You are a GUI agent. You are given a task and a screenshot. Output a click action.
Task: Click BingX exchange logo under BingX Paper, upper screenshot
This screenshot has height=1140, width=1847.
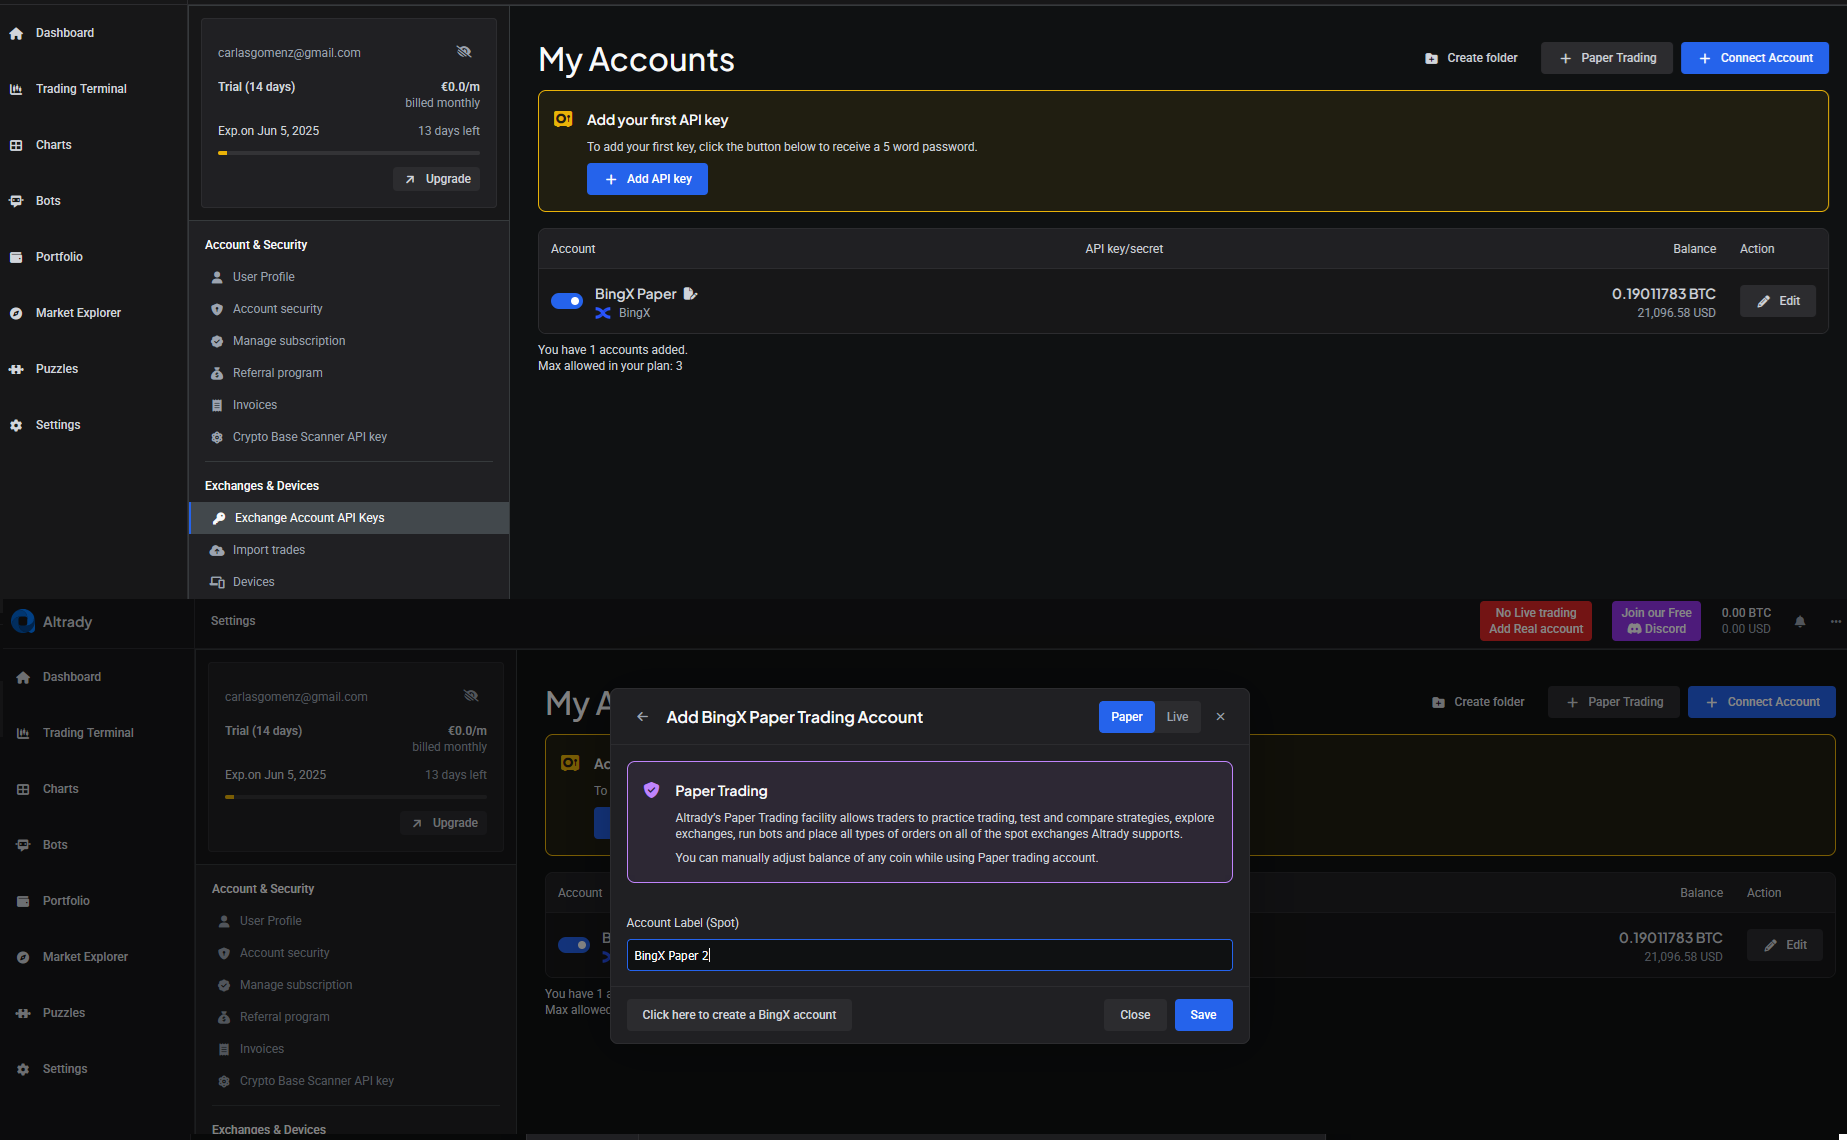pyautogui.click(x=603, y=313)
